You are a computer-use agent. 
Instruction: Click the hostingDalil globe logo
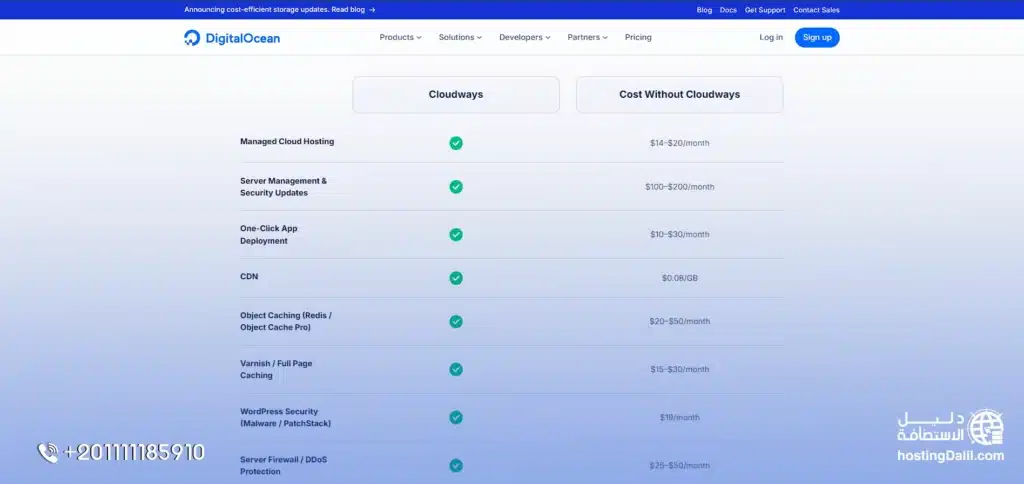(x=987, y=427)
